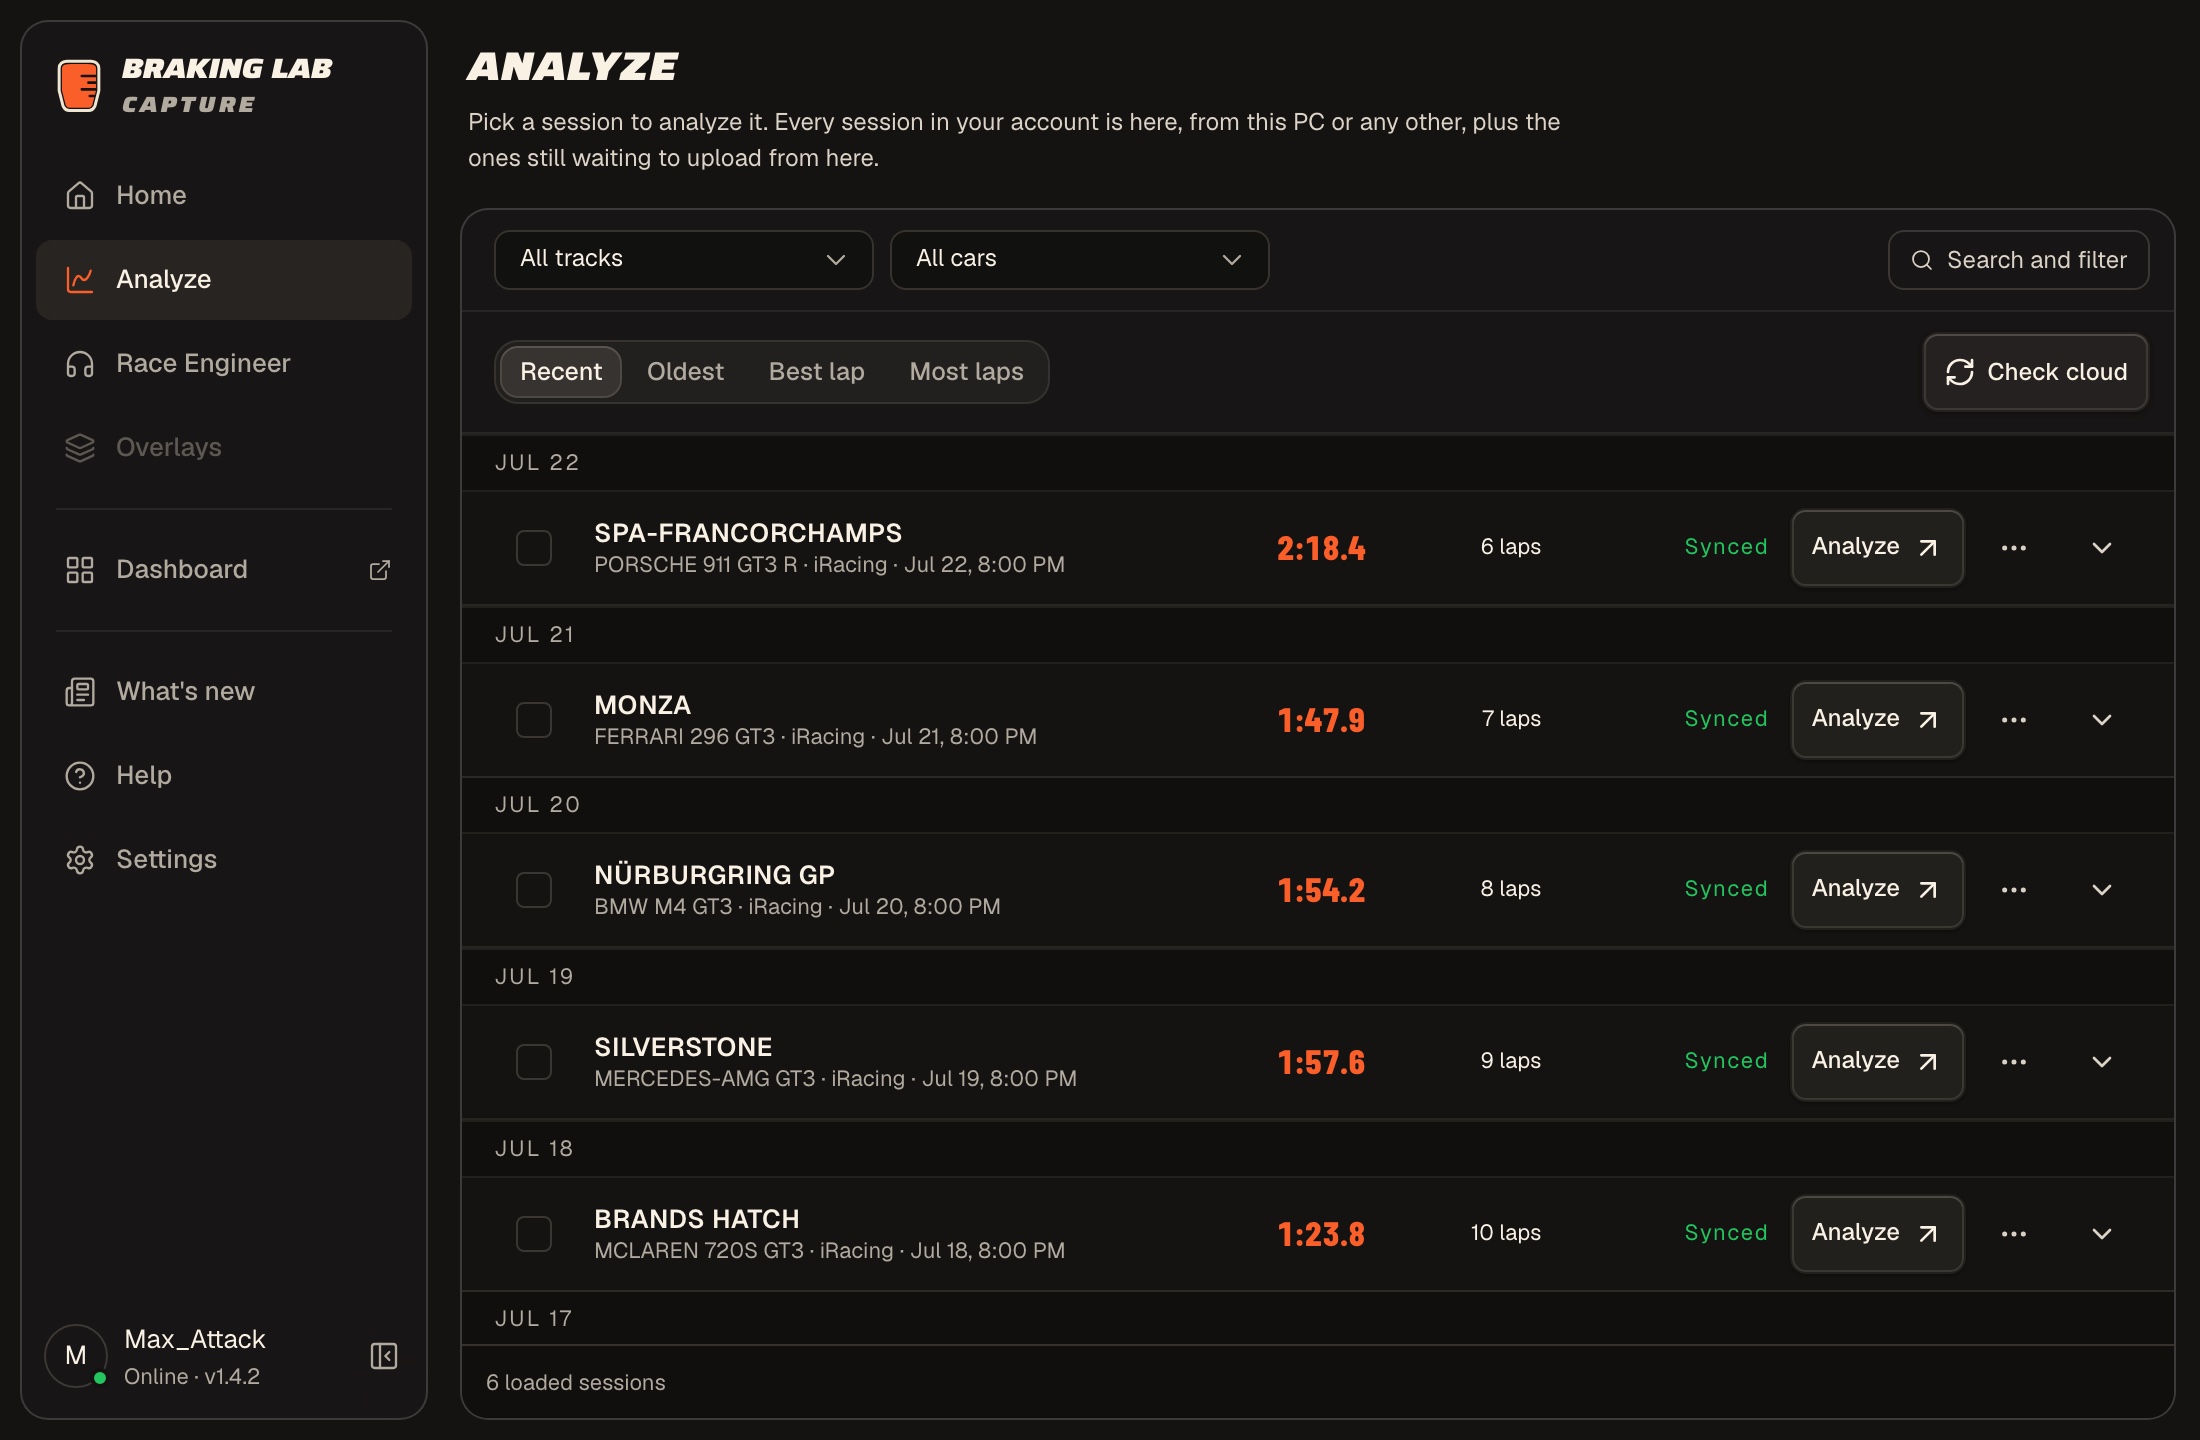Viewport: 2200px width, 1440px height.
Task: Open the All cars dropdown
Action: click(x=1080, y=260)
